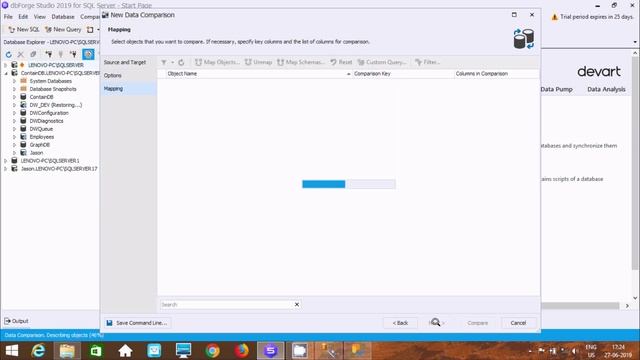
Task: Click the Cancel button
Action: (x=518, y=323)
